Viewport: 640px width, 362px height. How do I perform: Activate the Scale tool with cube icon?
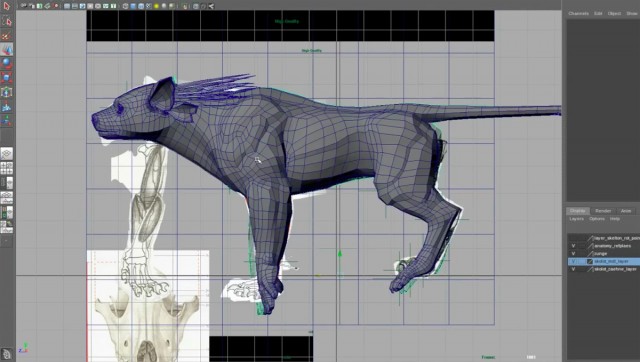[7, 78]
